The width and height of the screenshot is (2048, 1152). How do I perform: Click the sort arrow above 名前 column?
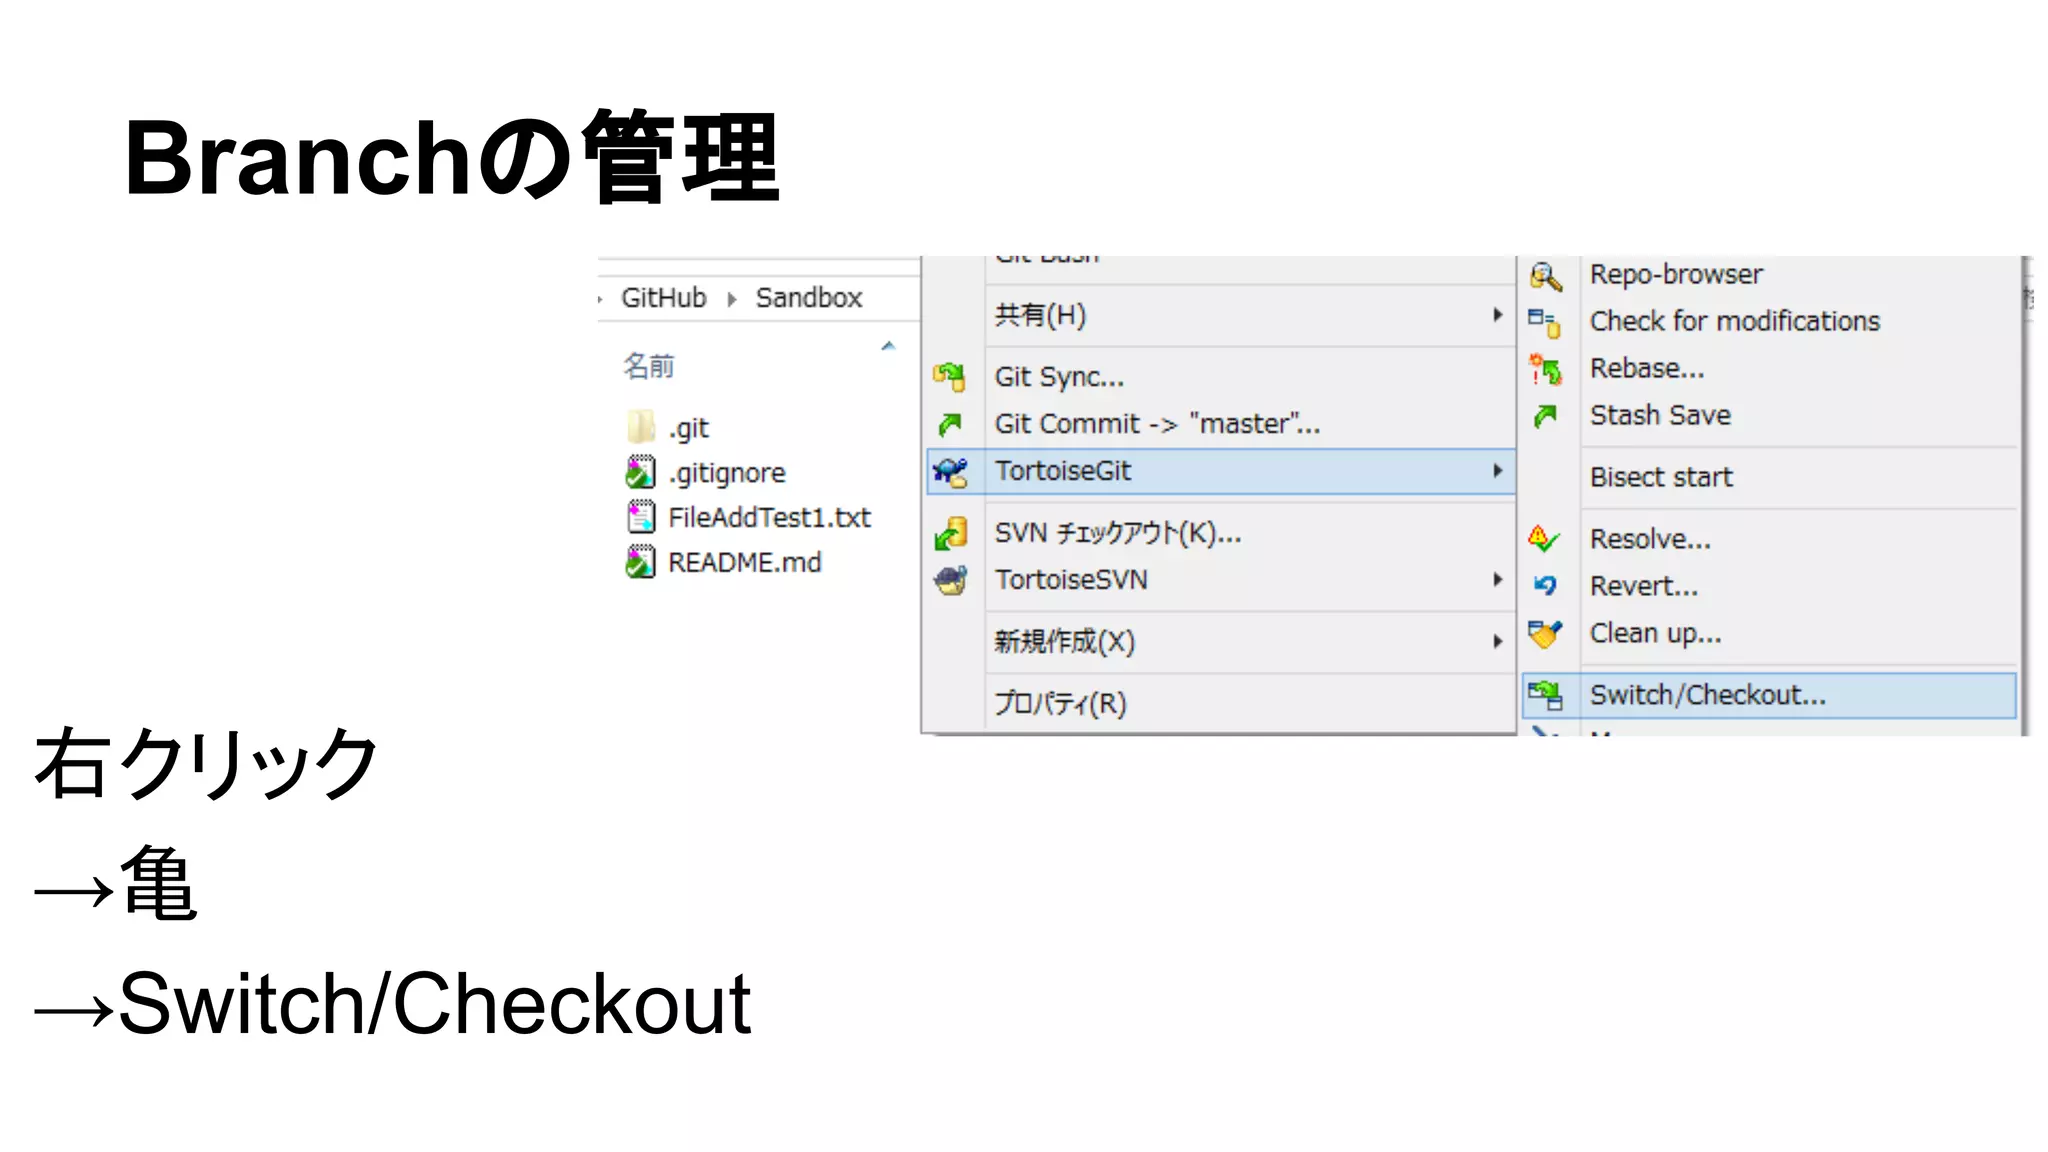888,346
